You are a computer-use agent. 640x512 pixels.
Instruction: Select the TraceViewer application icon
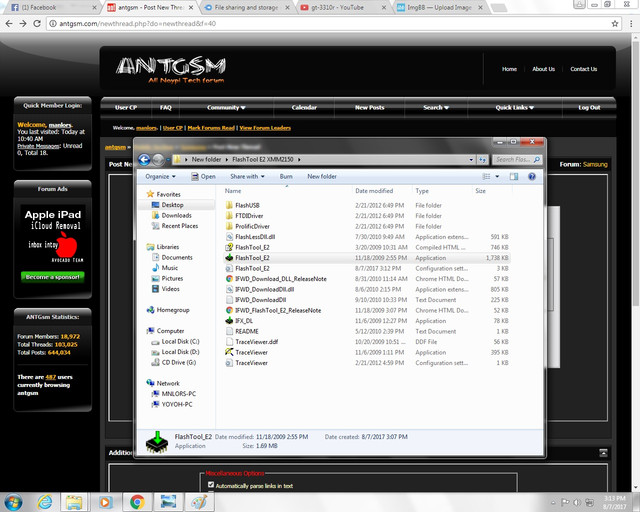[229, 352]
